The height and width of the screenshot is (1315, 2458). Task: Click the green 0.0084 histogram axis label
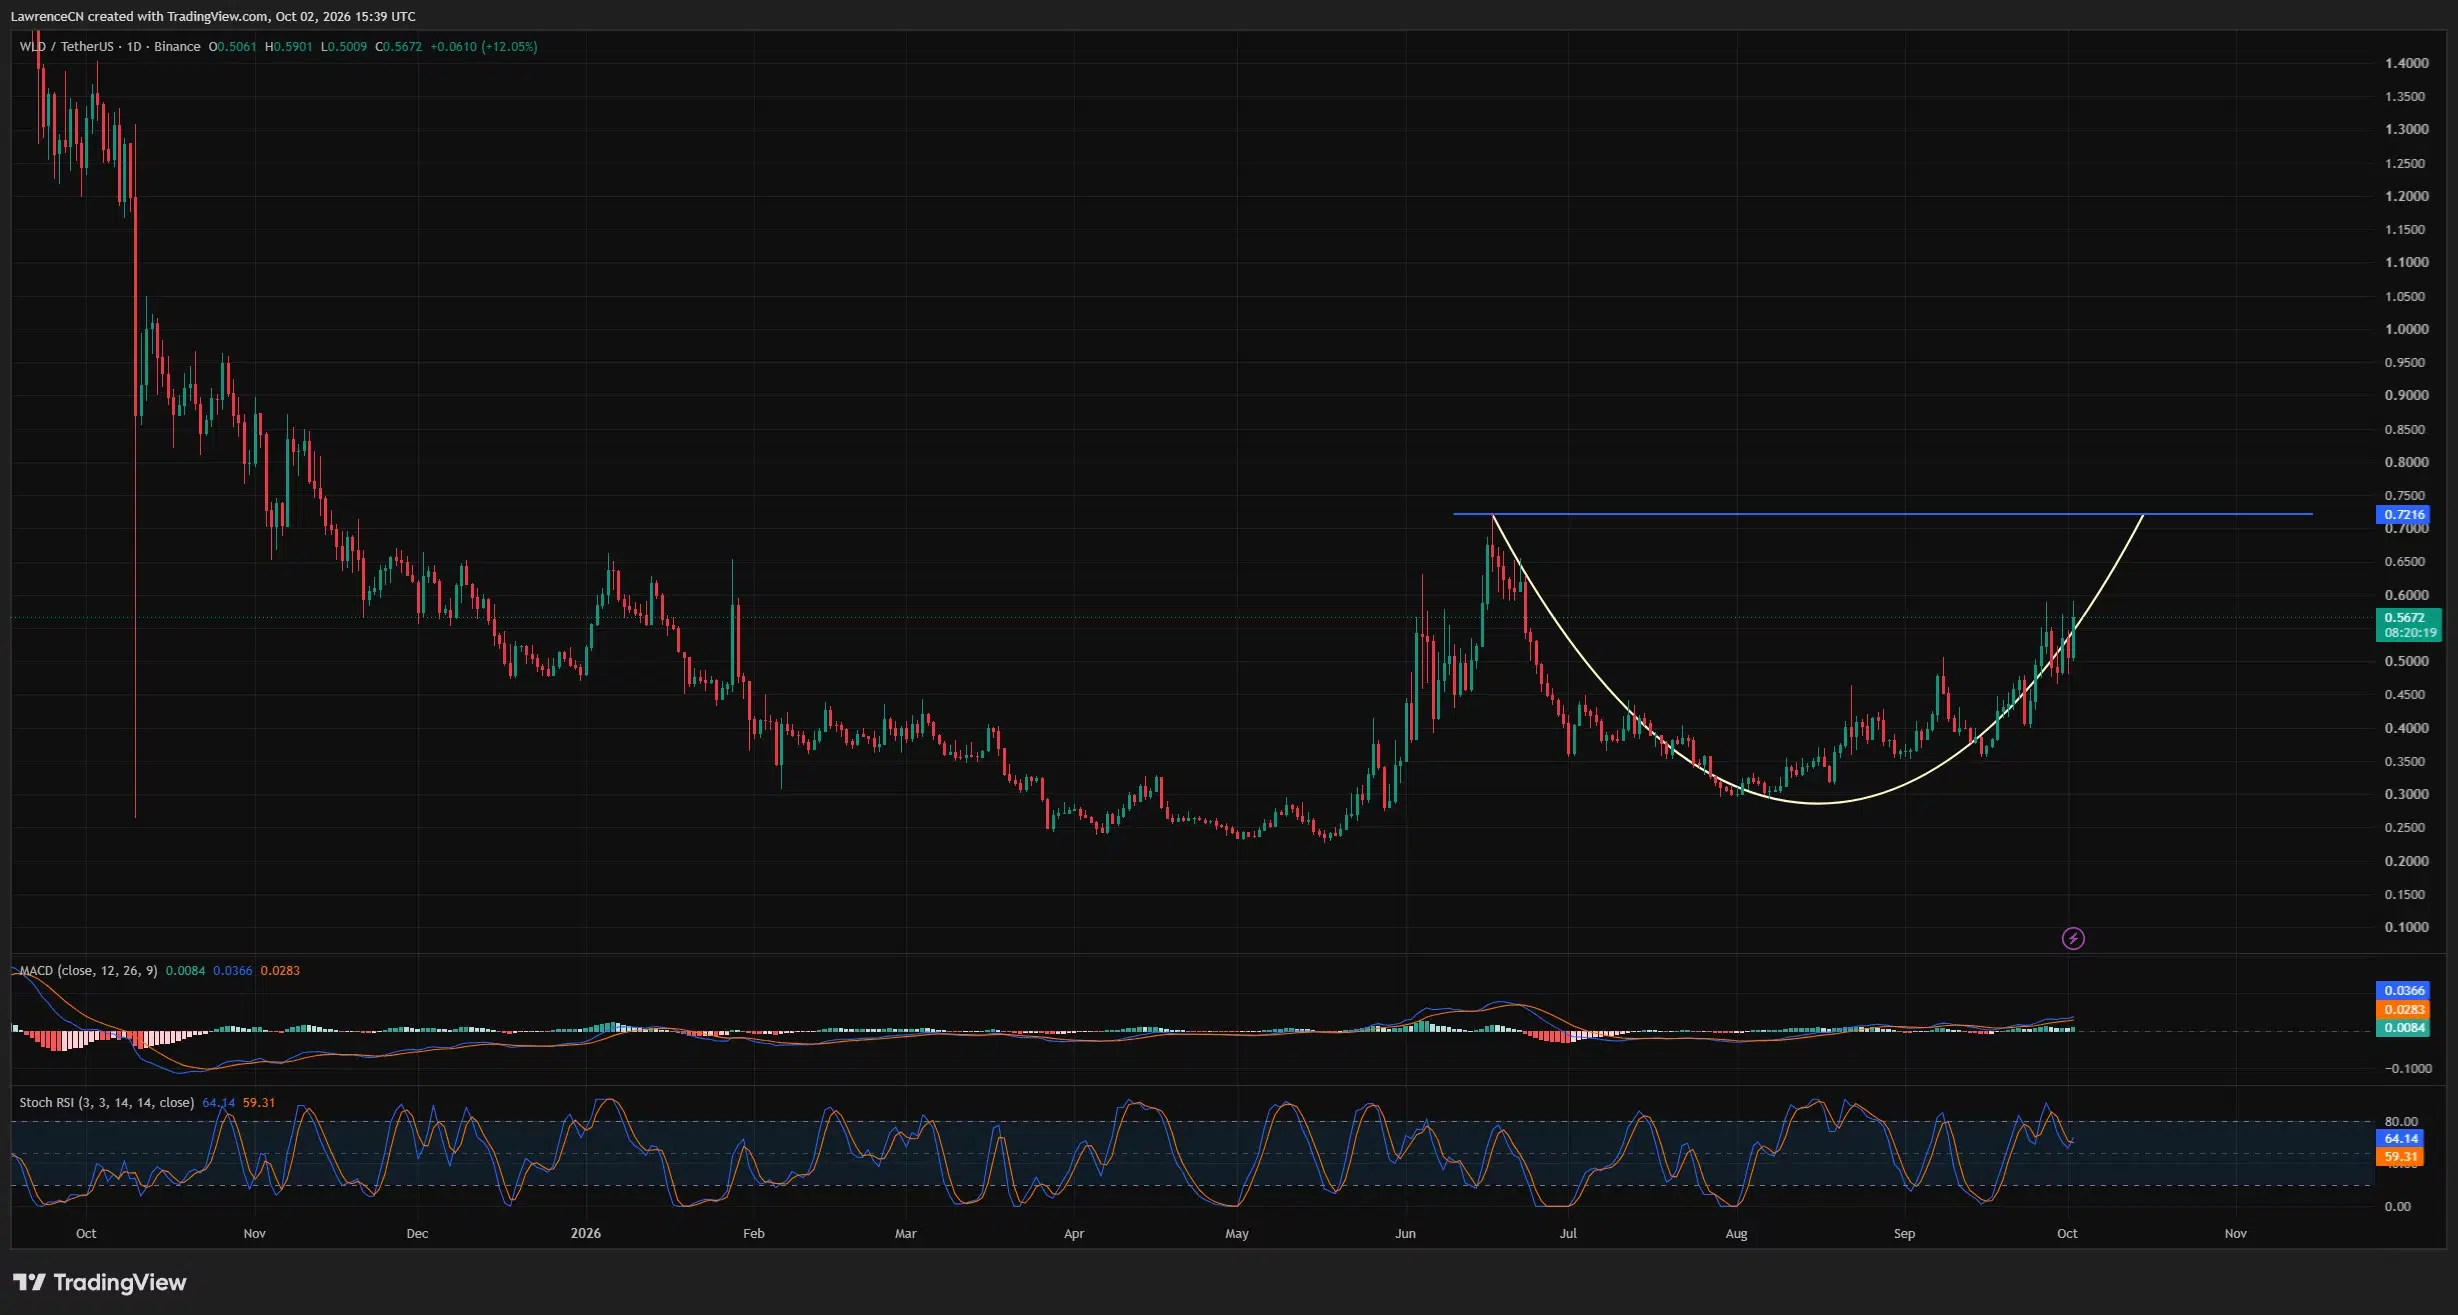[2402, 1028]
